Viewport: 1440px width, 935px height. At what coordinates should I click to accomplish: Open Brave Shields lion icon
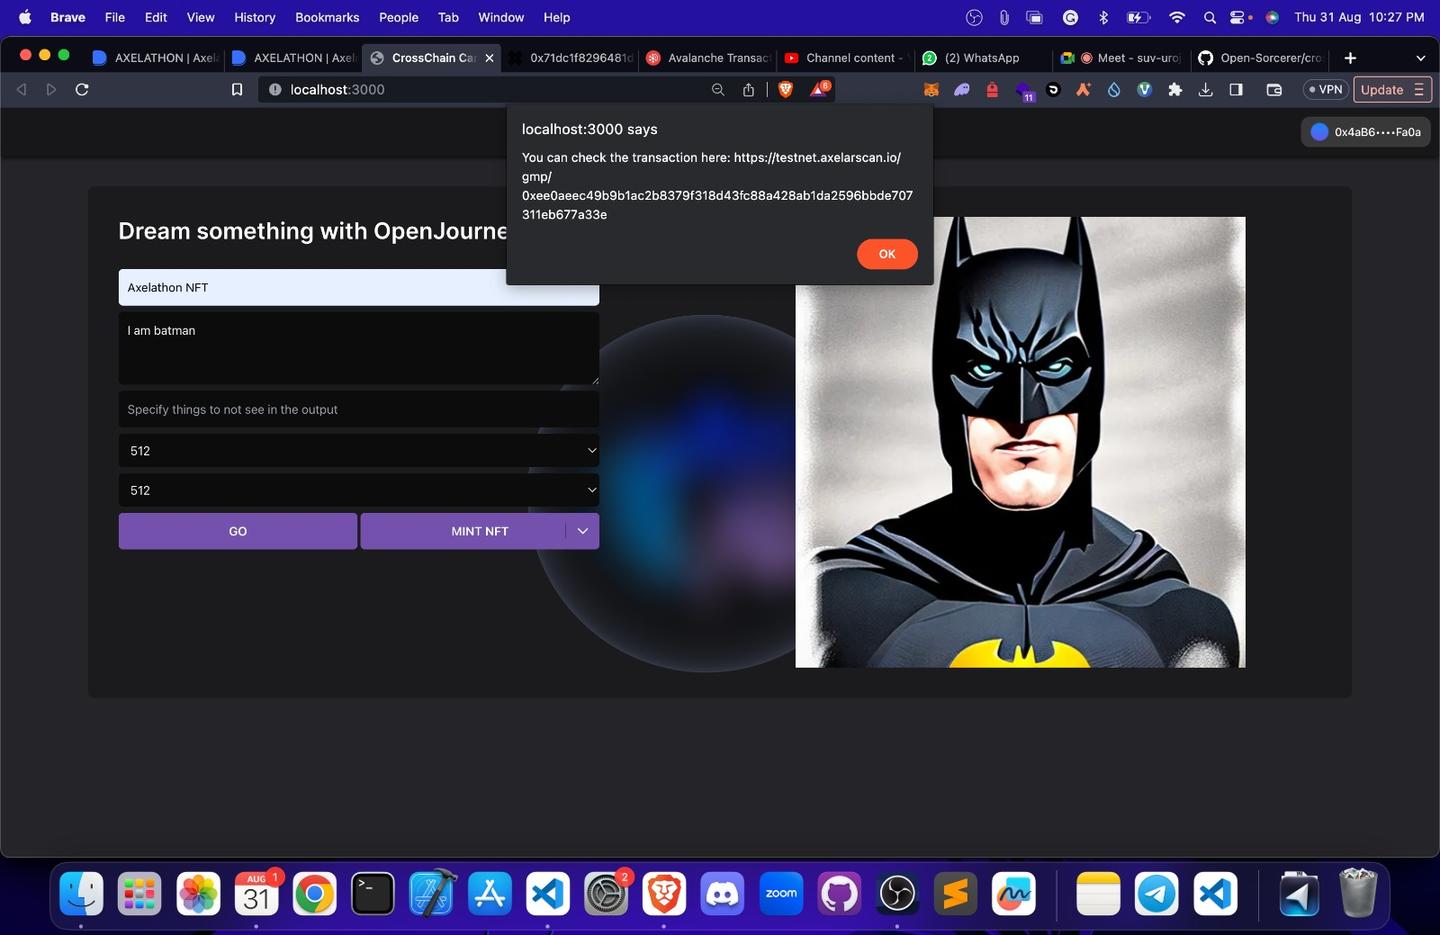point(786,89)
